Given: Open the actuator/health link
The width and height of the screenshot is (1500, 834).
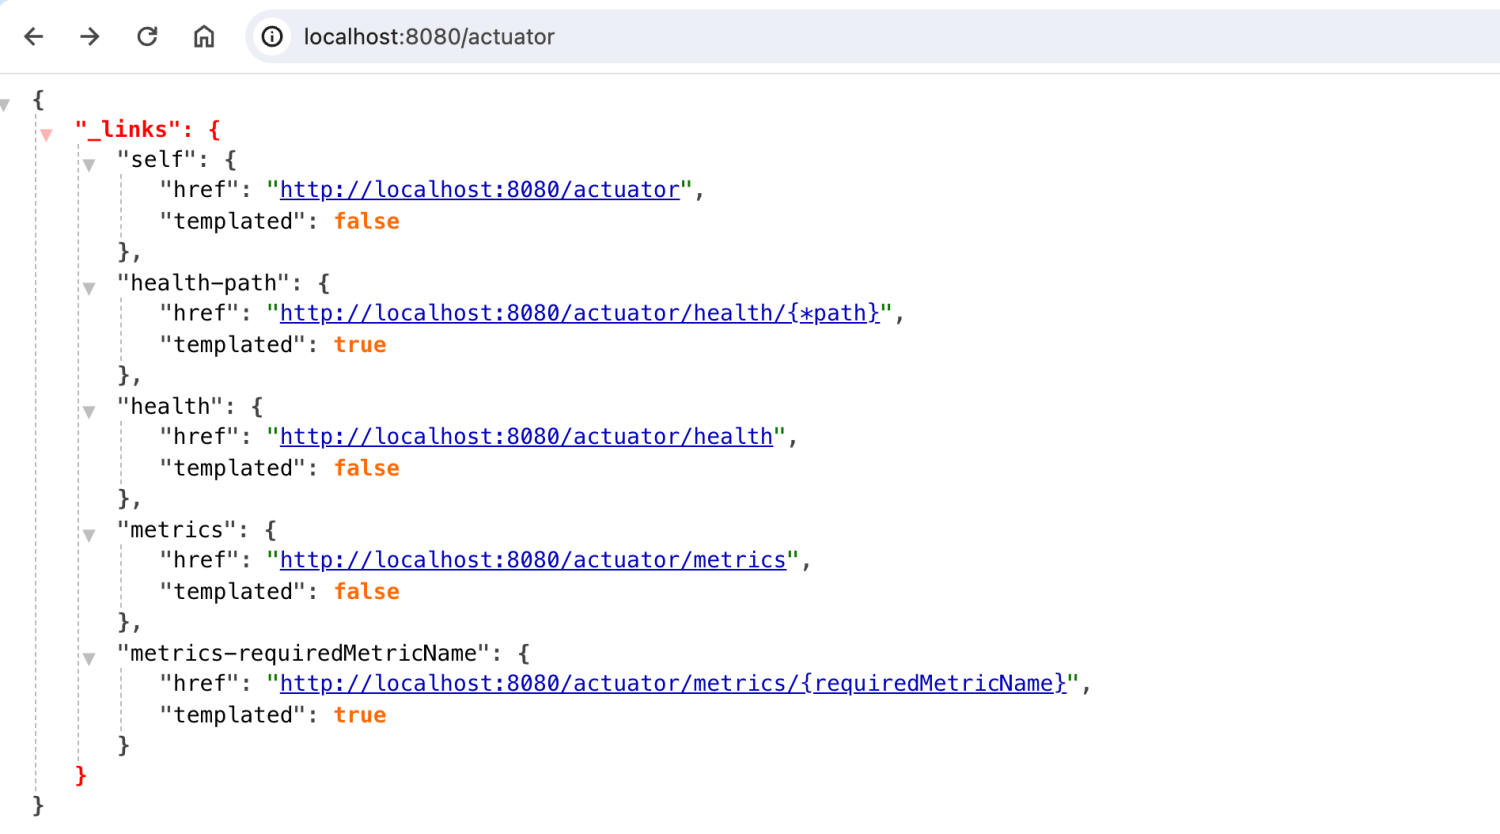Looking at the screenshot, I should (x=526, y=437).
